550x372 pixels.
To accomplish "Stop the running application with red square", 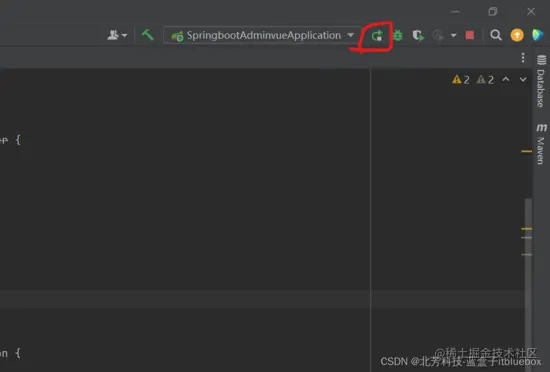I will tap(470, 35).
